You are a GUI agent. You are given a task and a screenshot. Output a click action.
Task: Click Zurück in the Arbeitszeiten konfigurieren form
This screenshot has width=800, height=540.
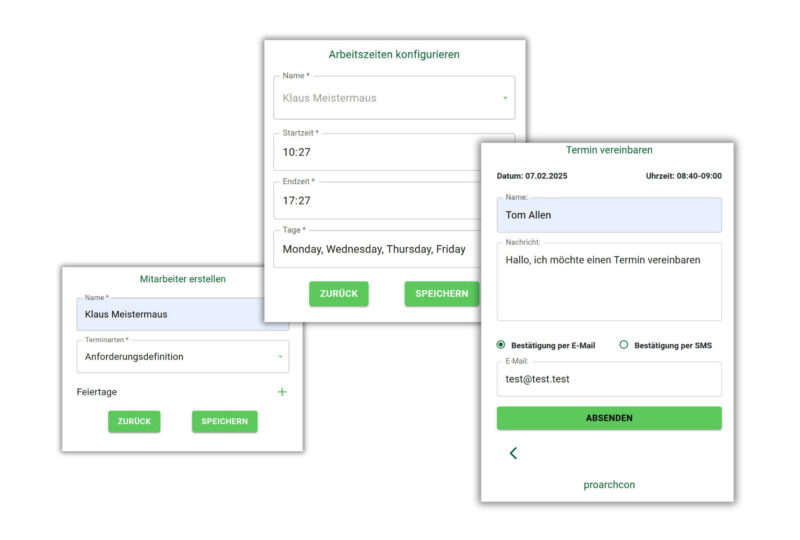pos(339,294)
